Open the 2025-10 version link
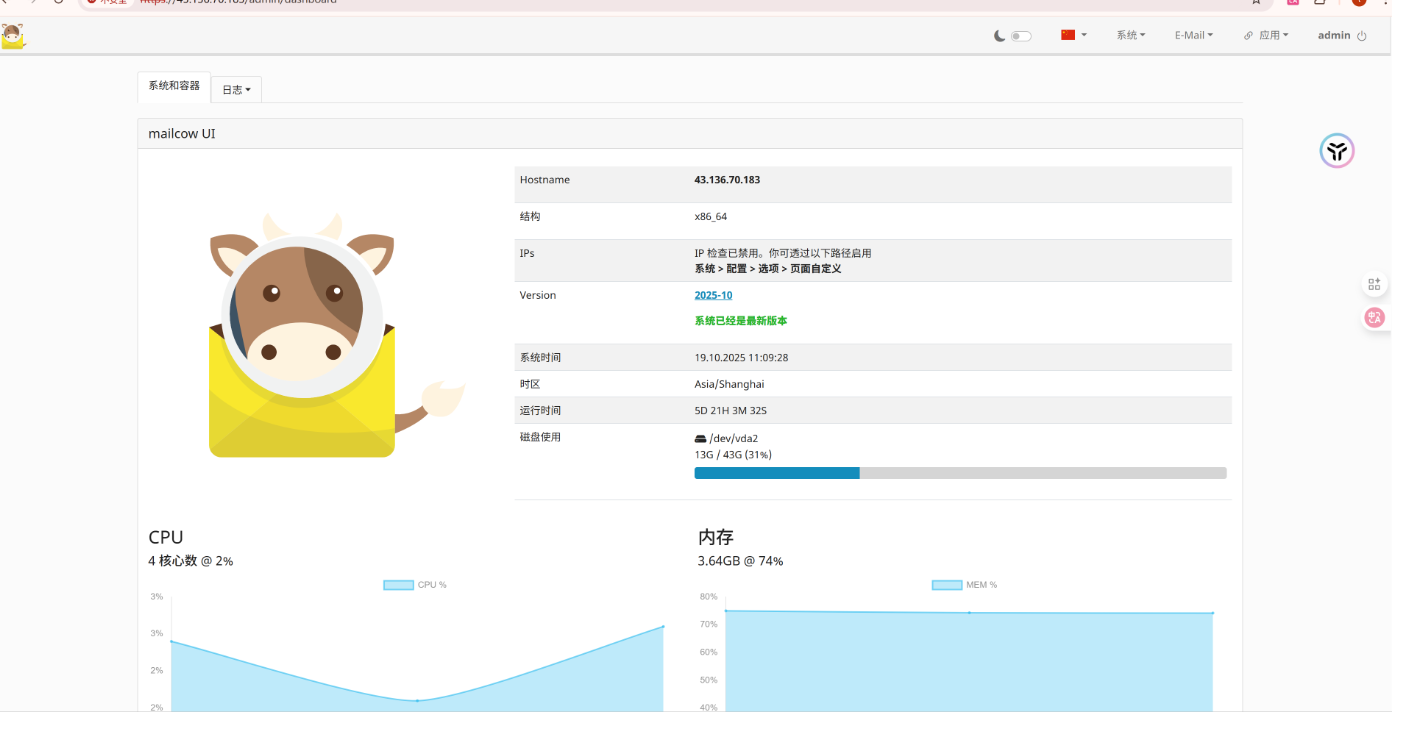 [x=713, y=294]
